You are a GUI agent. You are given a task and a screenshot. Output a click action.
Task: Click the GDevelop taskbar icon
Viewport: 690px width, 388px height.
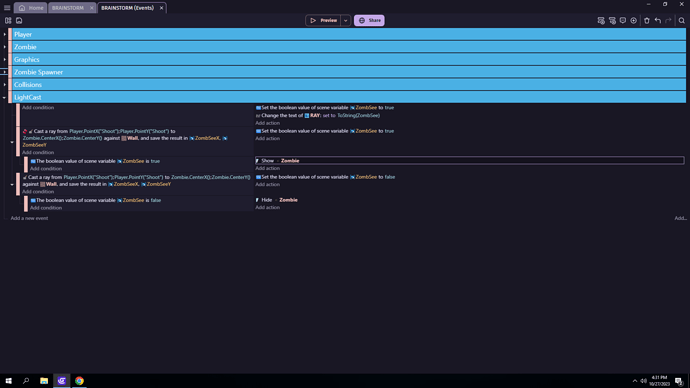click(62, 381)
